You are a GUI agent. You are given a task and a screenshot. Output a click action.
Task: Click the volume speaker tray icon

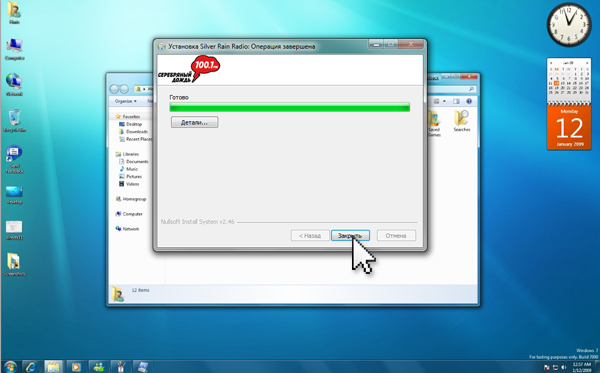click(564, 367)
